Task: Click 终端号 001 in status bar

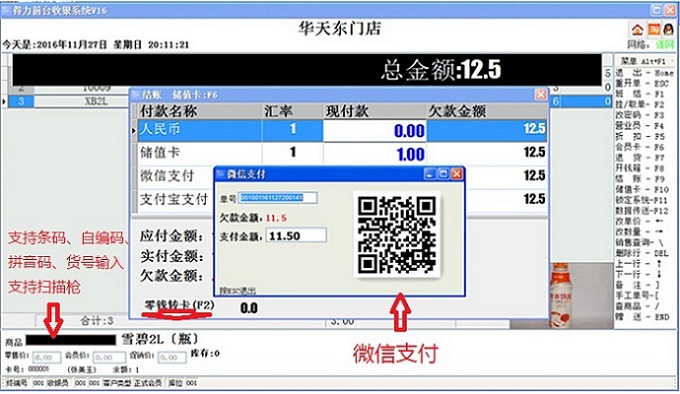Action: click(x=24, y=383)
